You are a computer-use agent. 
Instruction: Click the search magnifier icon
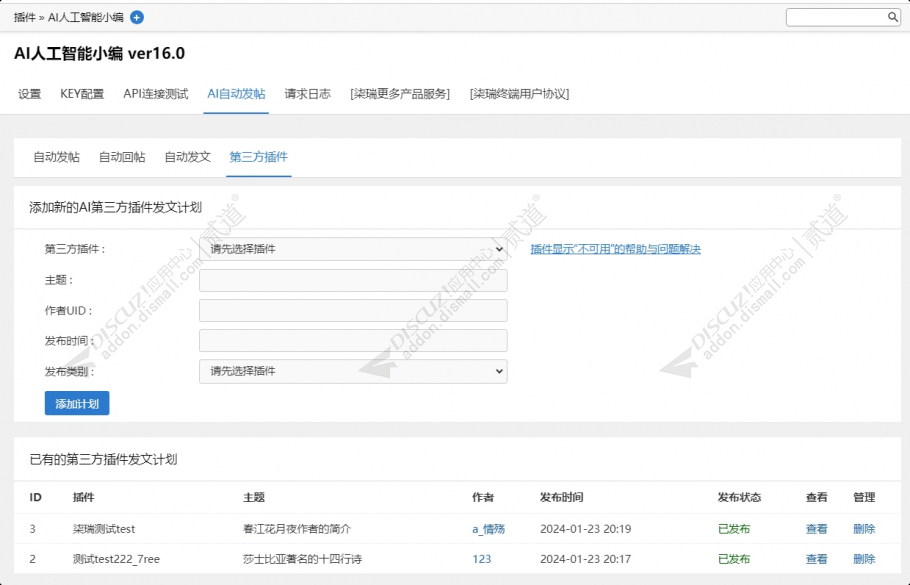tap(893, 17)
